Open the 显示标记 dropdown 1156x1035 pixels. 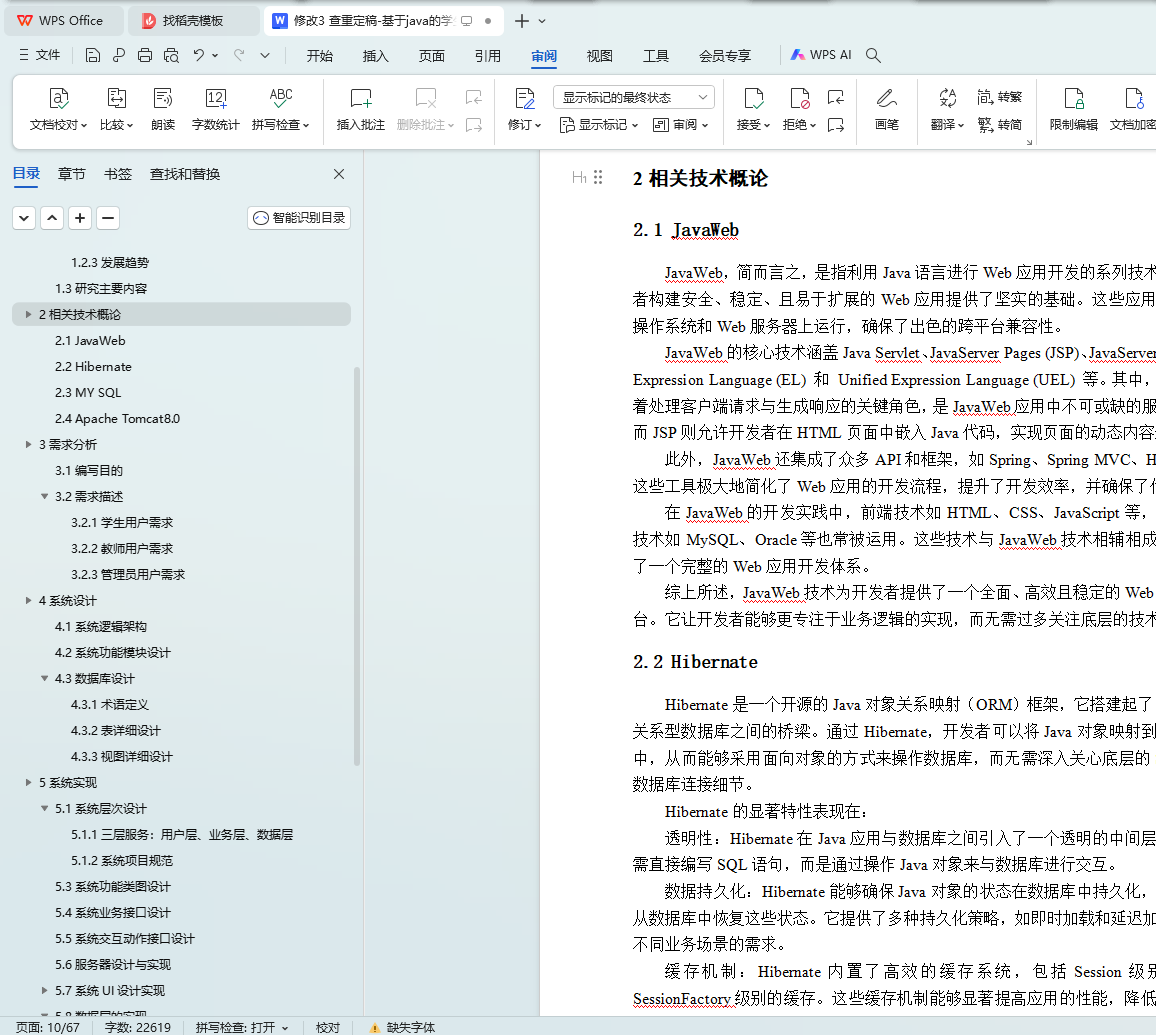tap(599, 125)
